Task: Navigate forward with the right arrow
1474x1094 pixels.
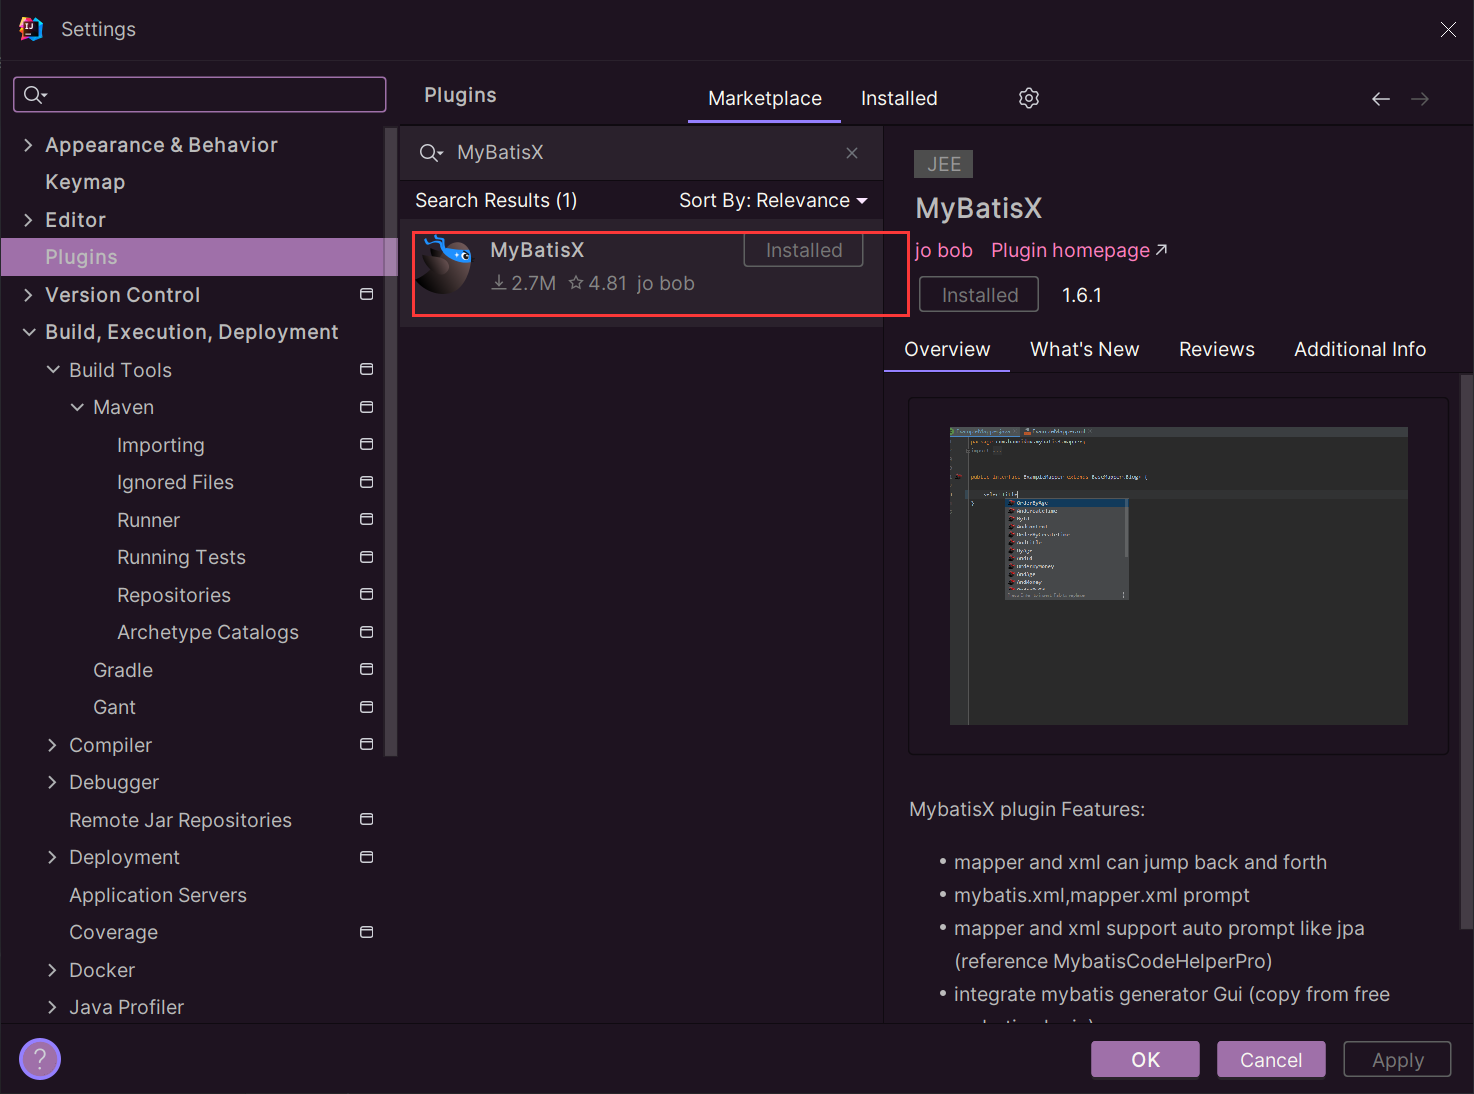Action: tap(1420, 99)
